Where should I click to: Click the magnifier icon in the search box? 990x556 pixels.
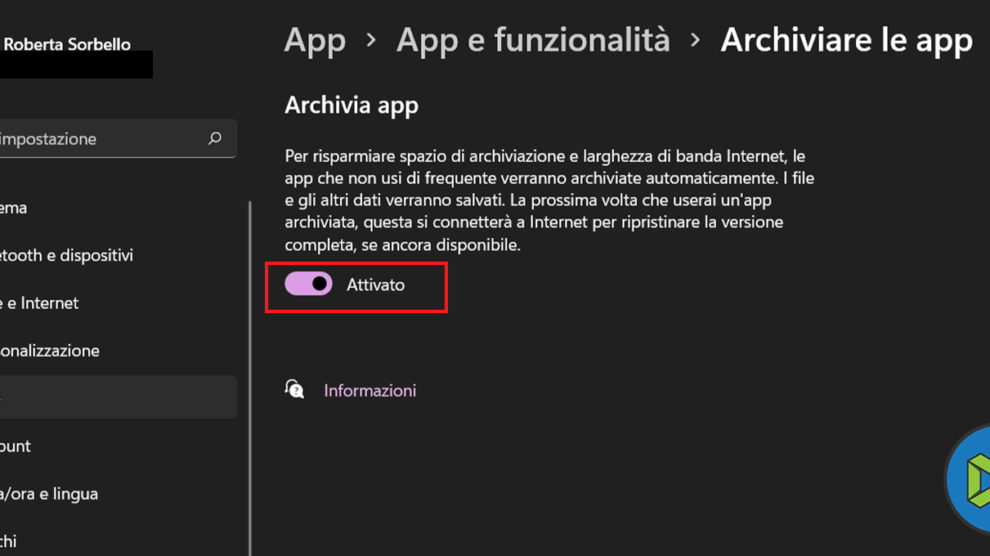tap(214, 139)
